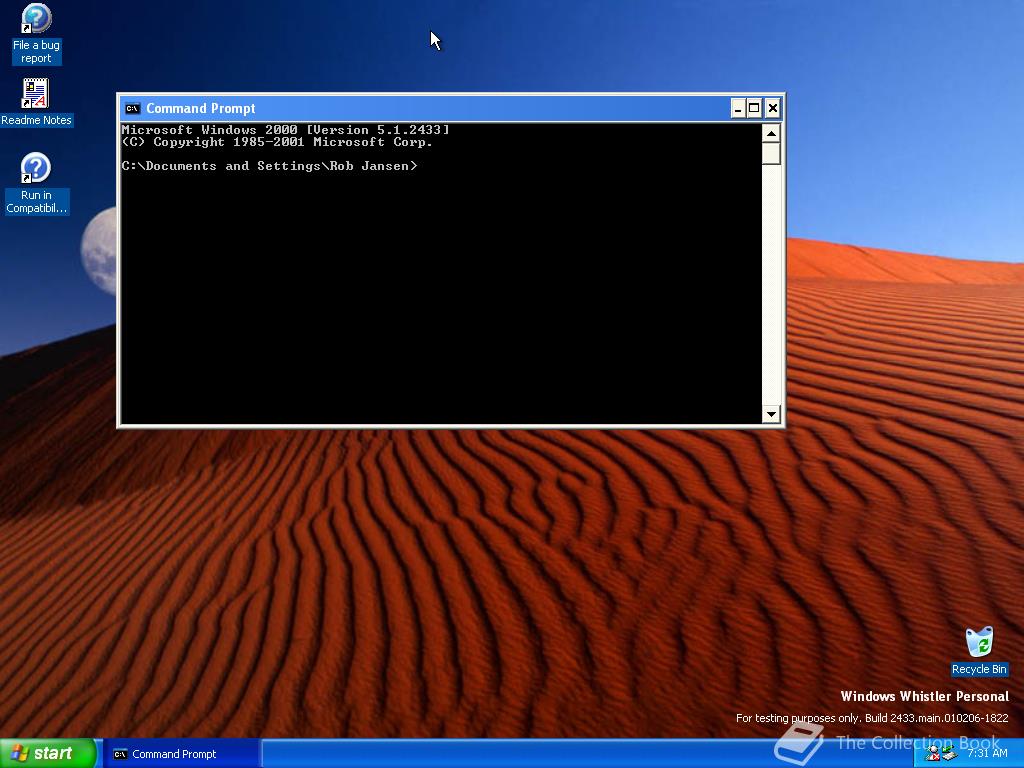Select the Recycle Bin icon
This screenshot has height=768, width=1024.
coord(979,651)
